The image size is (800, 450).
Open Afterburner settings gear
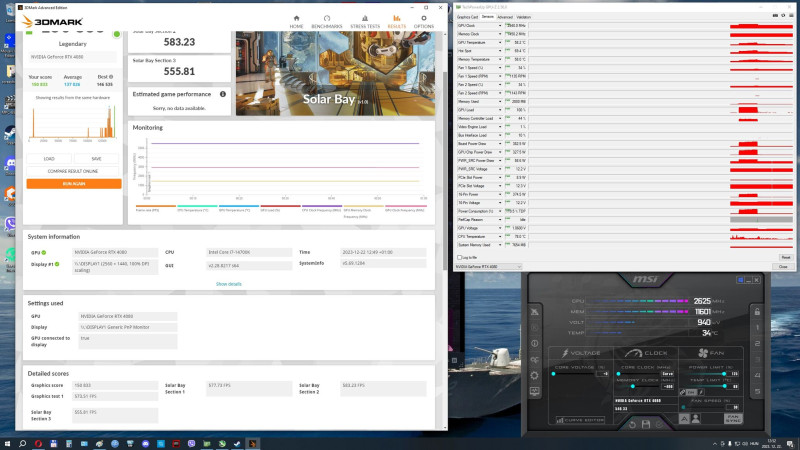[534, 376]
